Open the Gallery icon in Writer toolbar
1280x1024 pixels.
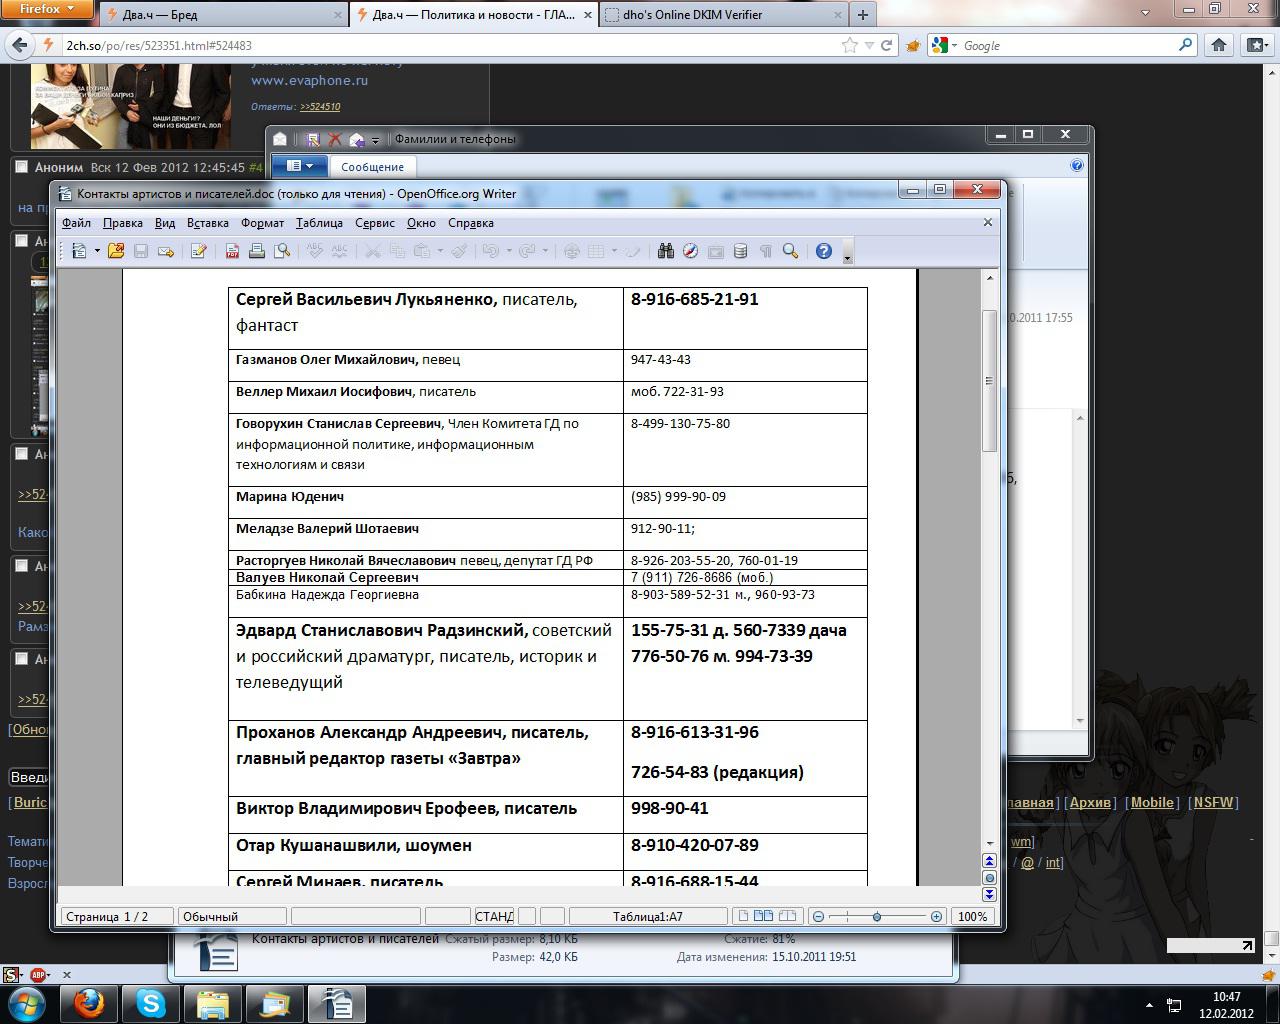coord(715,251)
